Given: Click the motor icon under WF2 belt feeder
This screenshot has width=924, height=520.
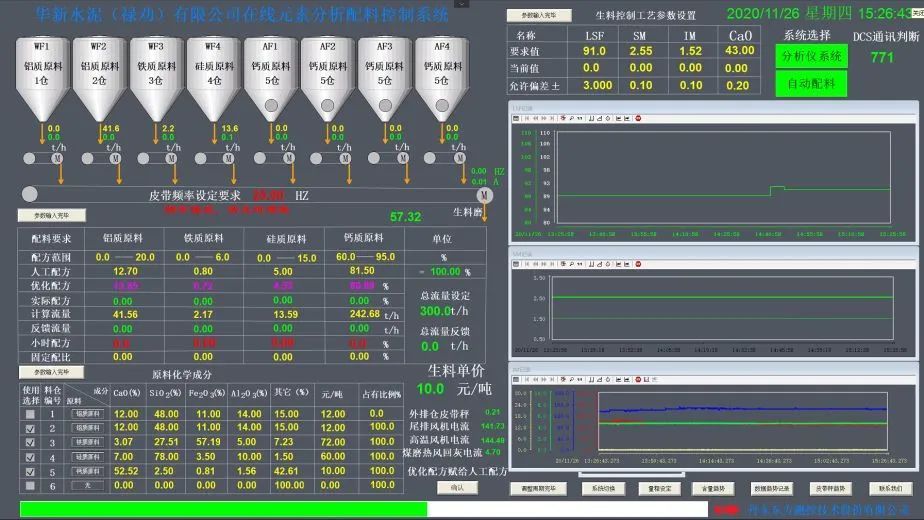Looking at the screenshot, I should pos(115,158).
